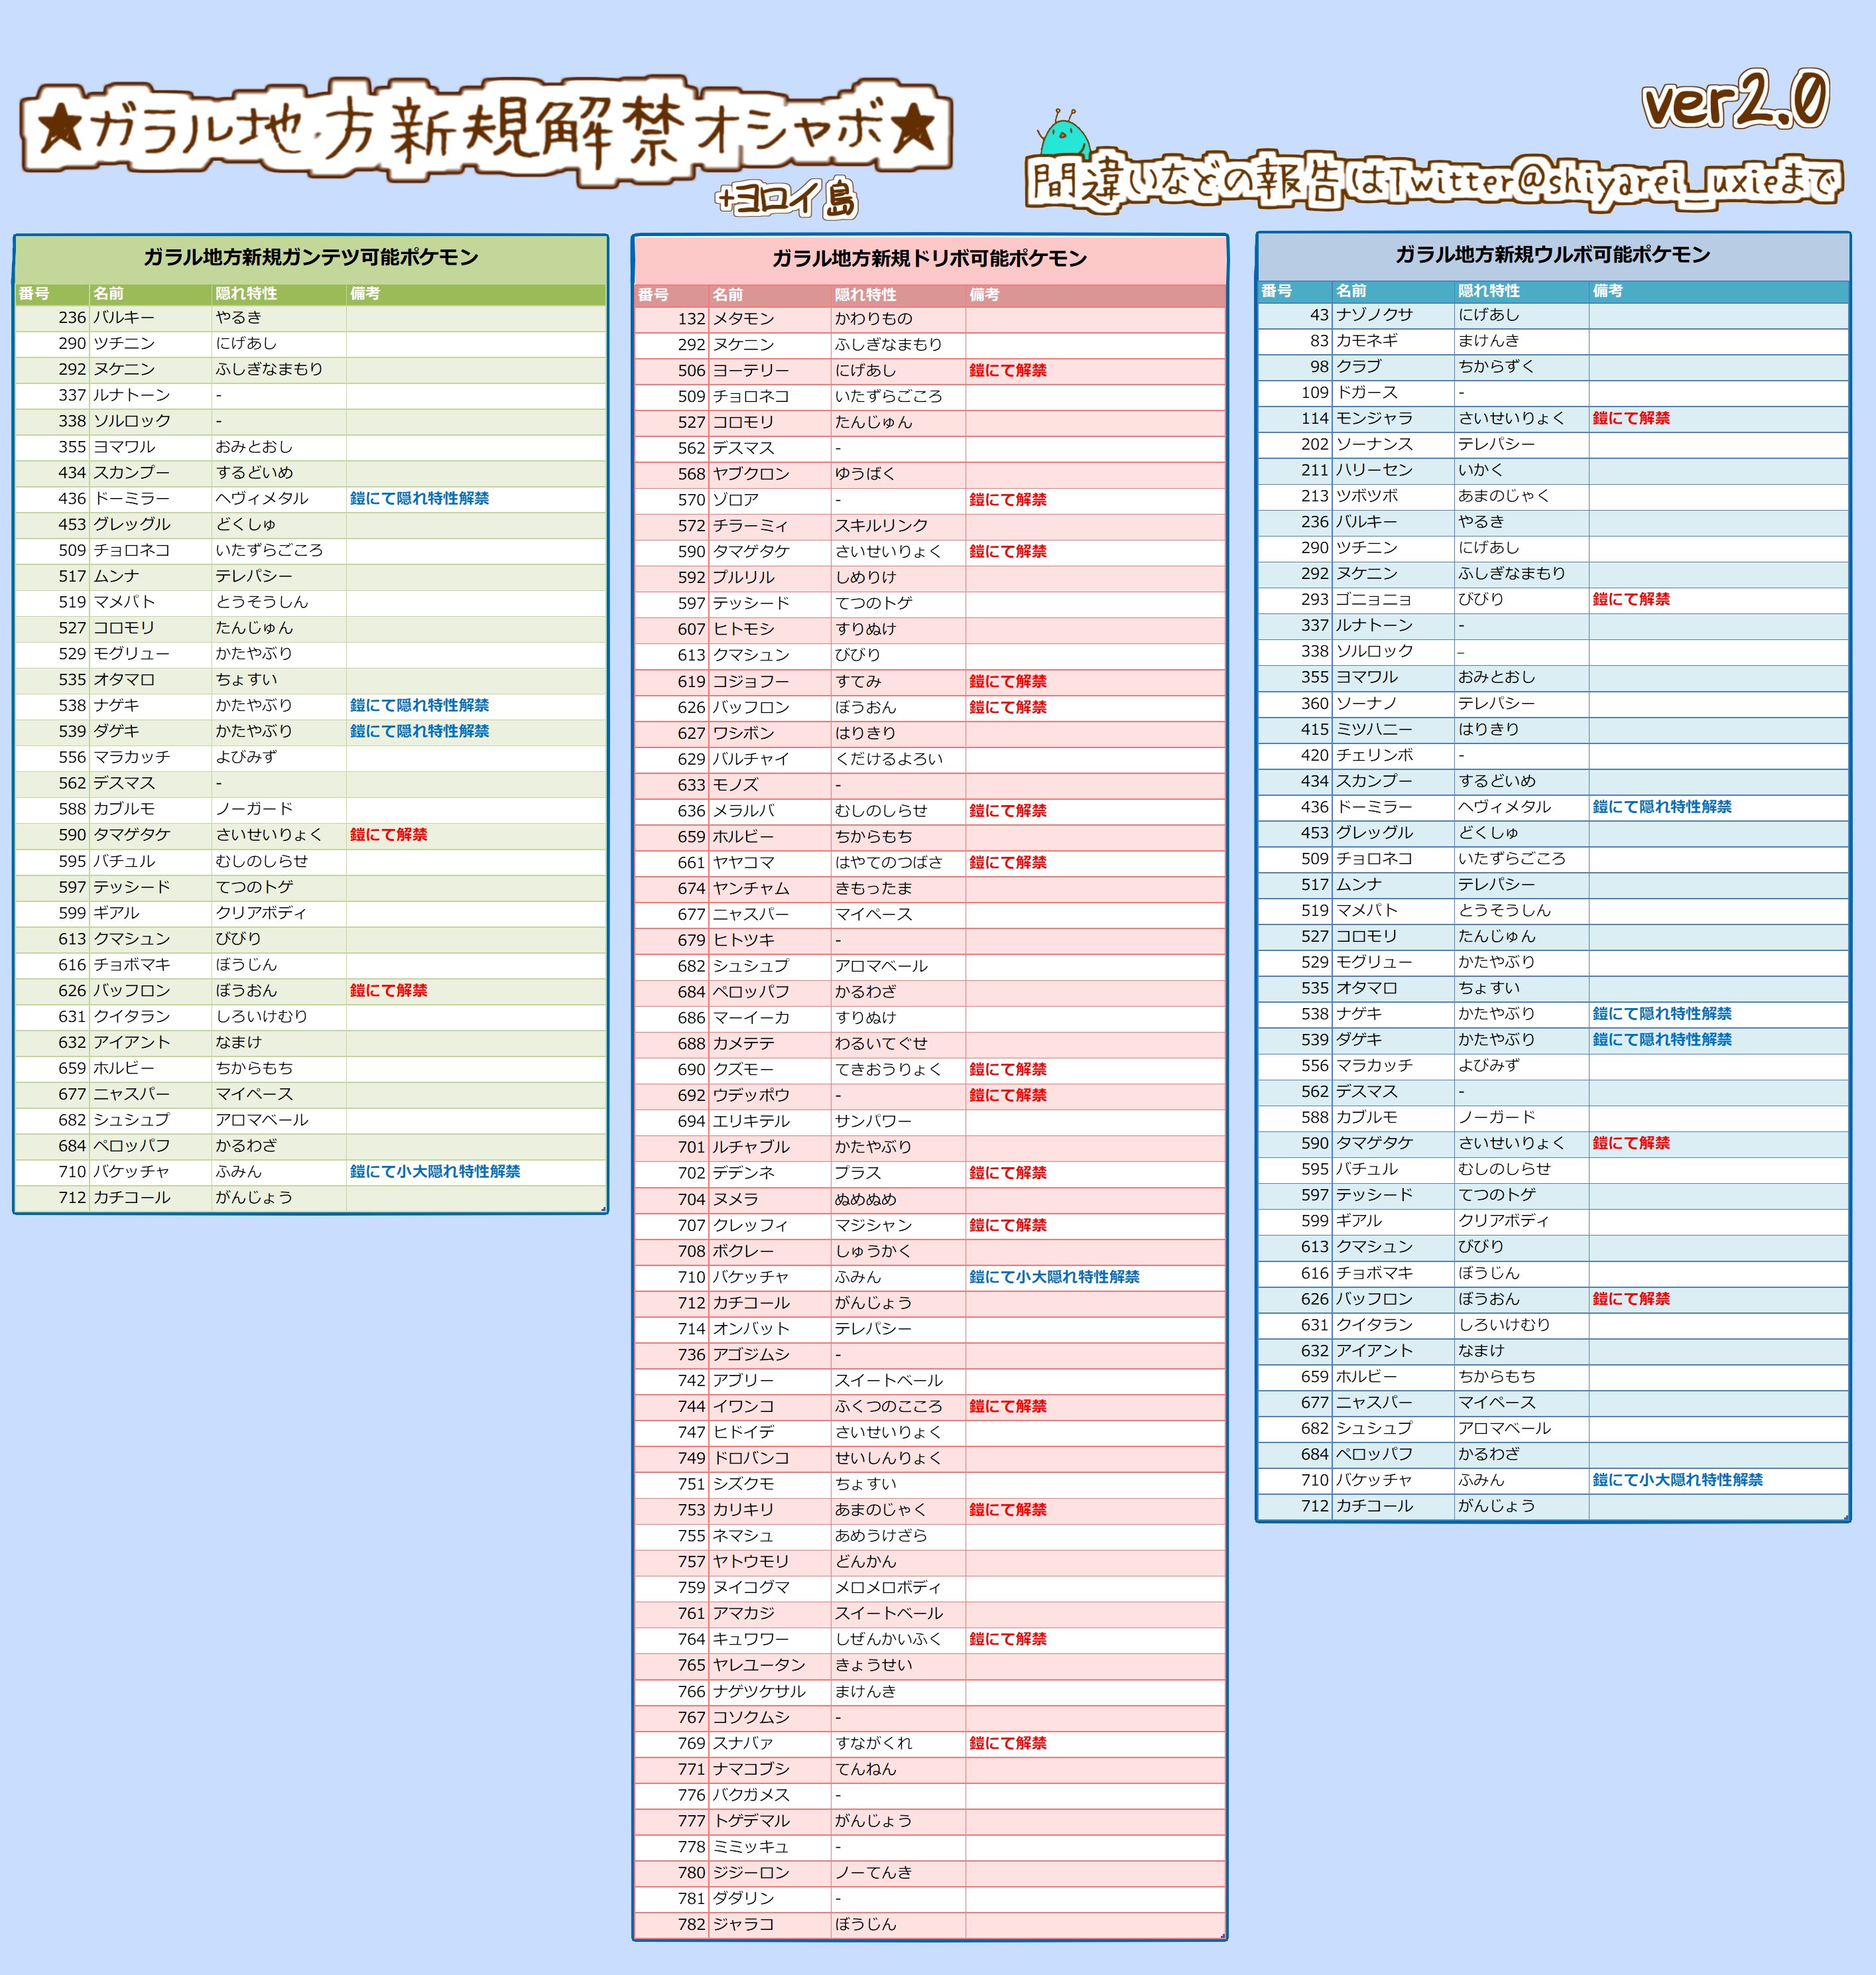The image size is (1876, 1975).
Task: Select the ガラル地方新規ドリボ可能ポケモン table heading
Action: pos(930,259)
